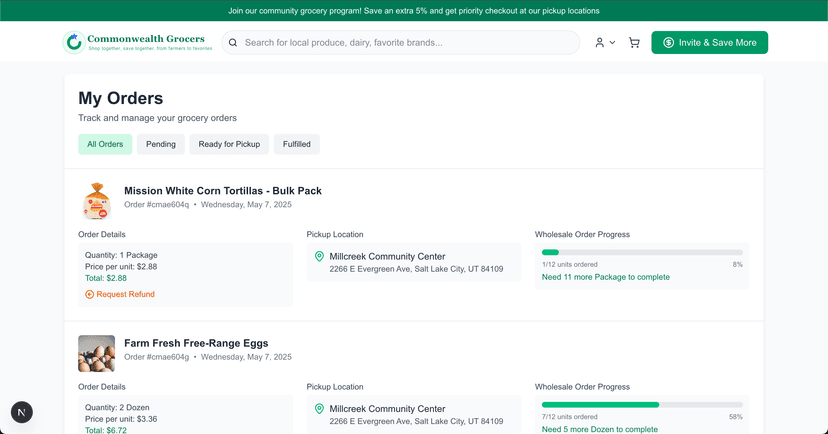Click '1/12 units ordered' text
This screenshot has width=828, height=434.
click(x=570, y=265)
